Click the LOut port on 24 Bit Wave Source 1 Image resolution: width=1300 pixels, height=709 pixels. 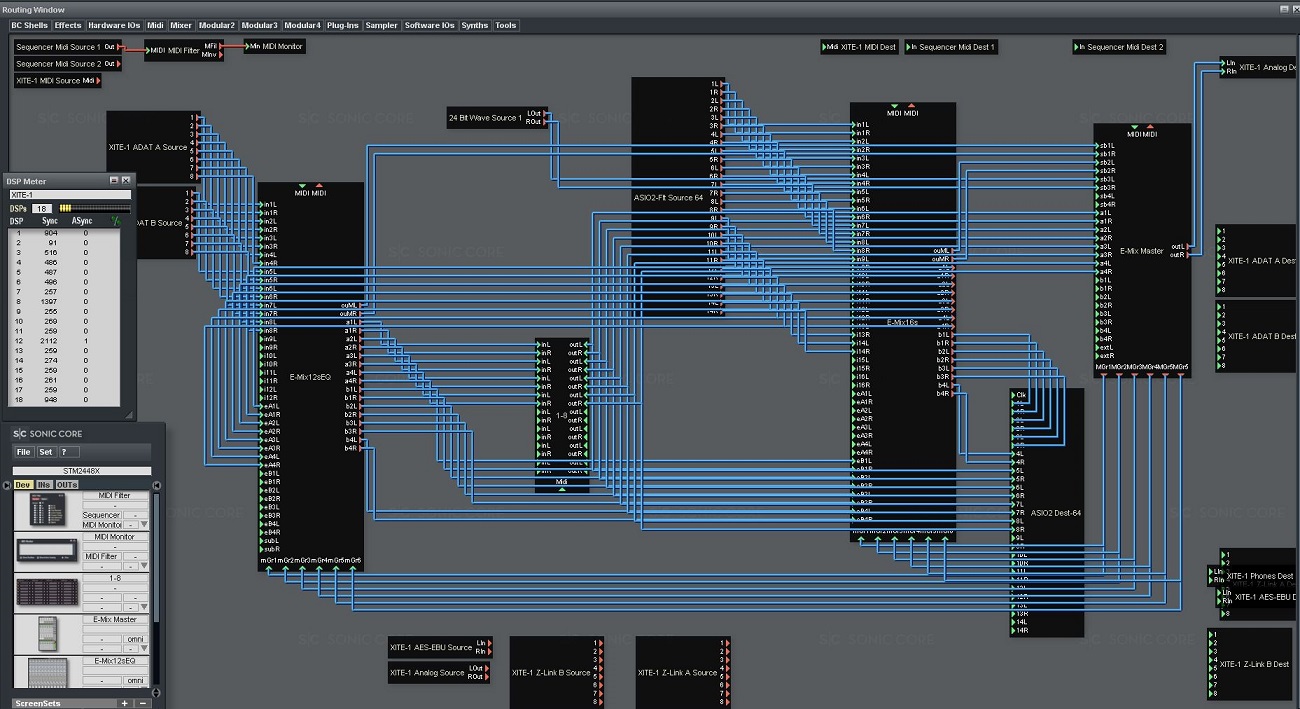click(537, 113)
